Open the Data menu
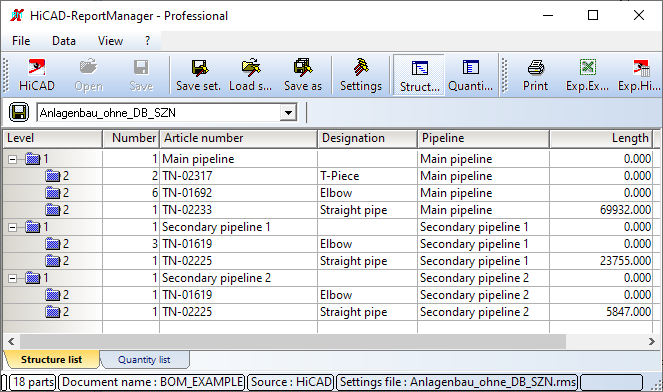 [x=64, y=41]
